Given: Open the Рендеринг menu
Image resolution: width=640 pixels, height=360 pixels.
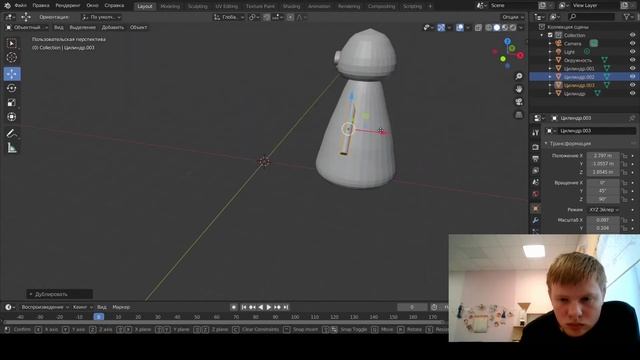Looking at the screenshot, I should click(x=68, y=6).
